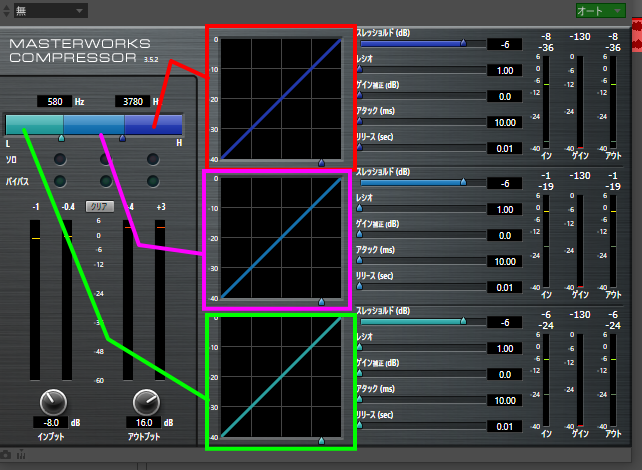This screenshot has height=470, width=642.
Task: Click the mid/high crossover handle under band bar
Action: (122, 138)
